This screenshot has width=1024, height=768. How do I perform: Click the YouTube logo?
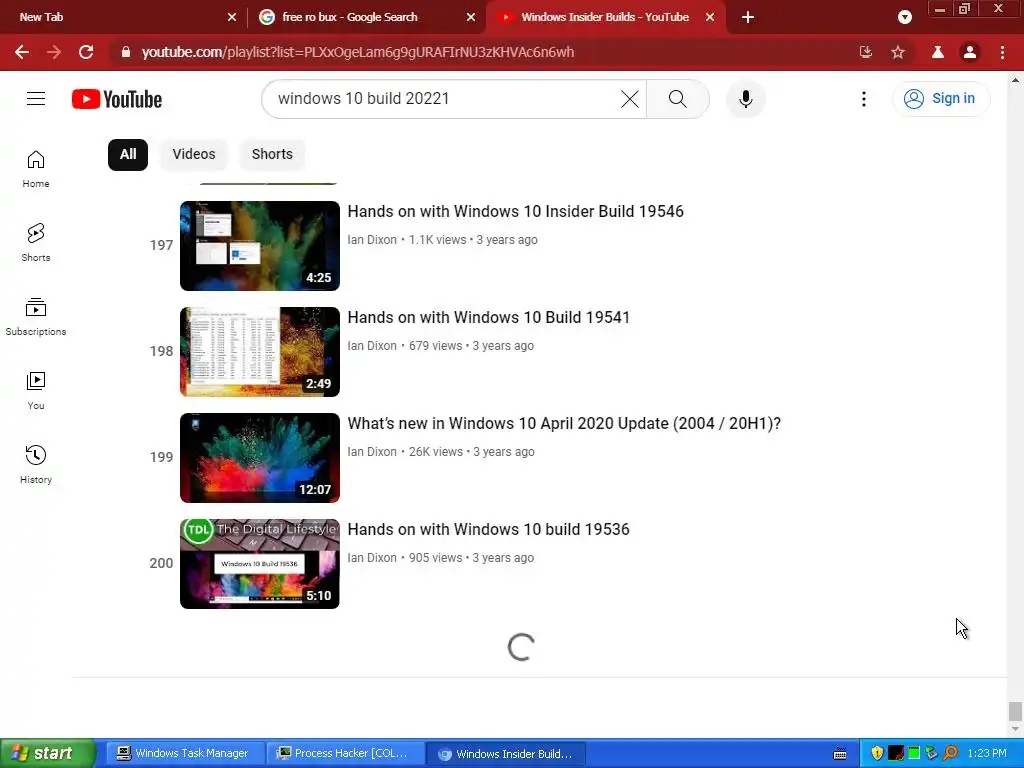[x=117, y=99]
